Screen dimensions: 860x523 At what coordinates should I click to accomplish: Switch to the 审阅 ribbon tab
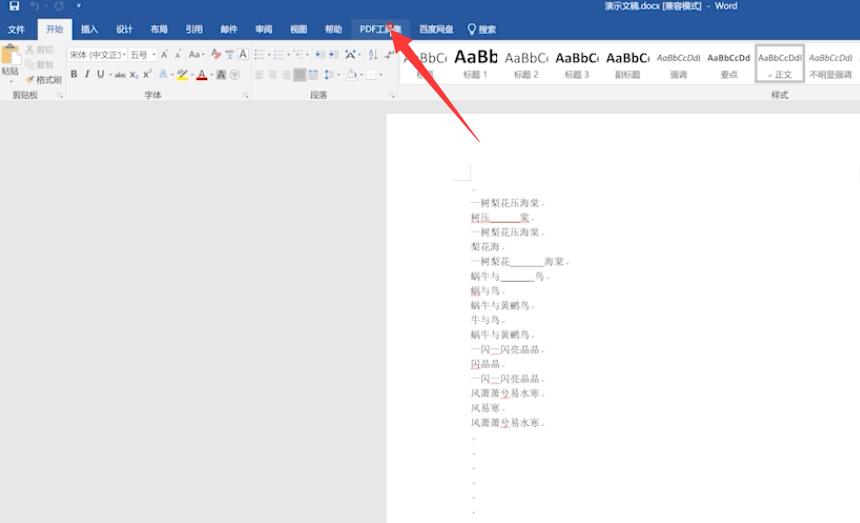click(x=264, y=30)
